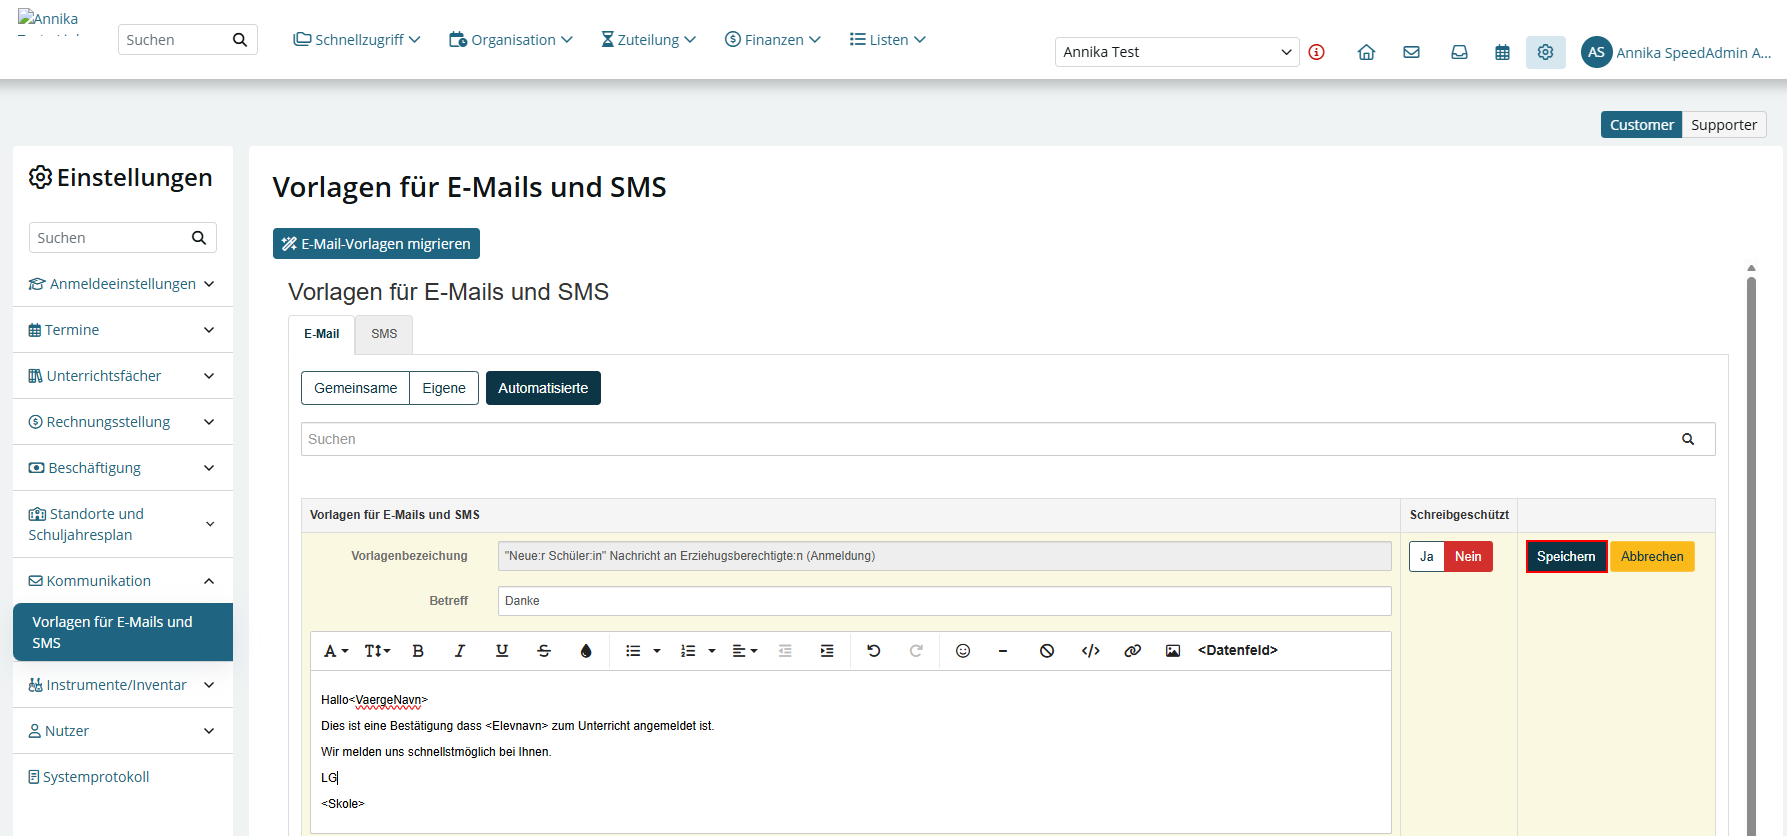Set Schreibgeschützt to Ja
Screen dimensions: 1787x836
(x=1427, y=557)
